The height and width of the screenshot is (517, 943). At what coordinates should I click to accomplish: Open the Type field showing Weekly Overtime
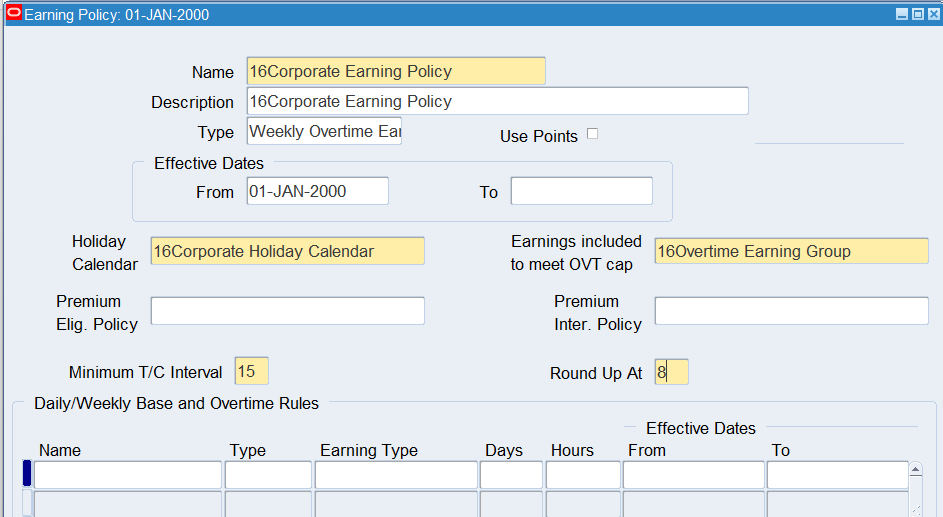(x=324, y=132)
